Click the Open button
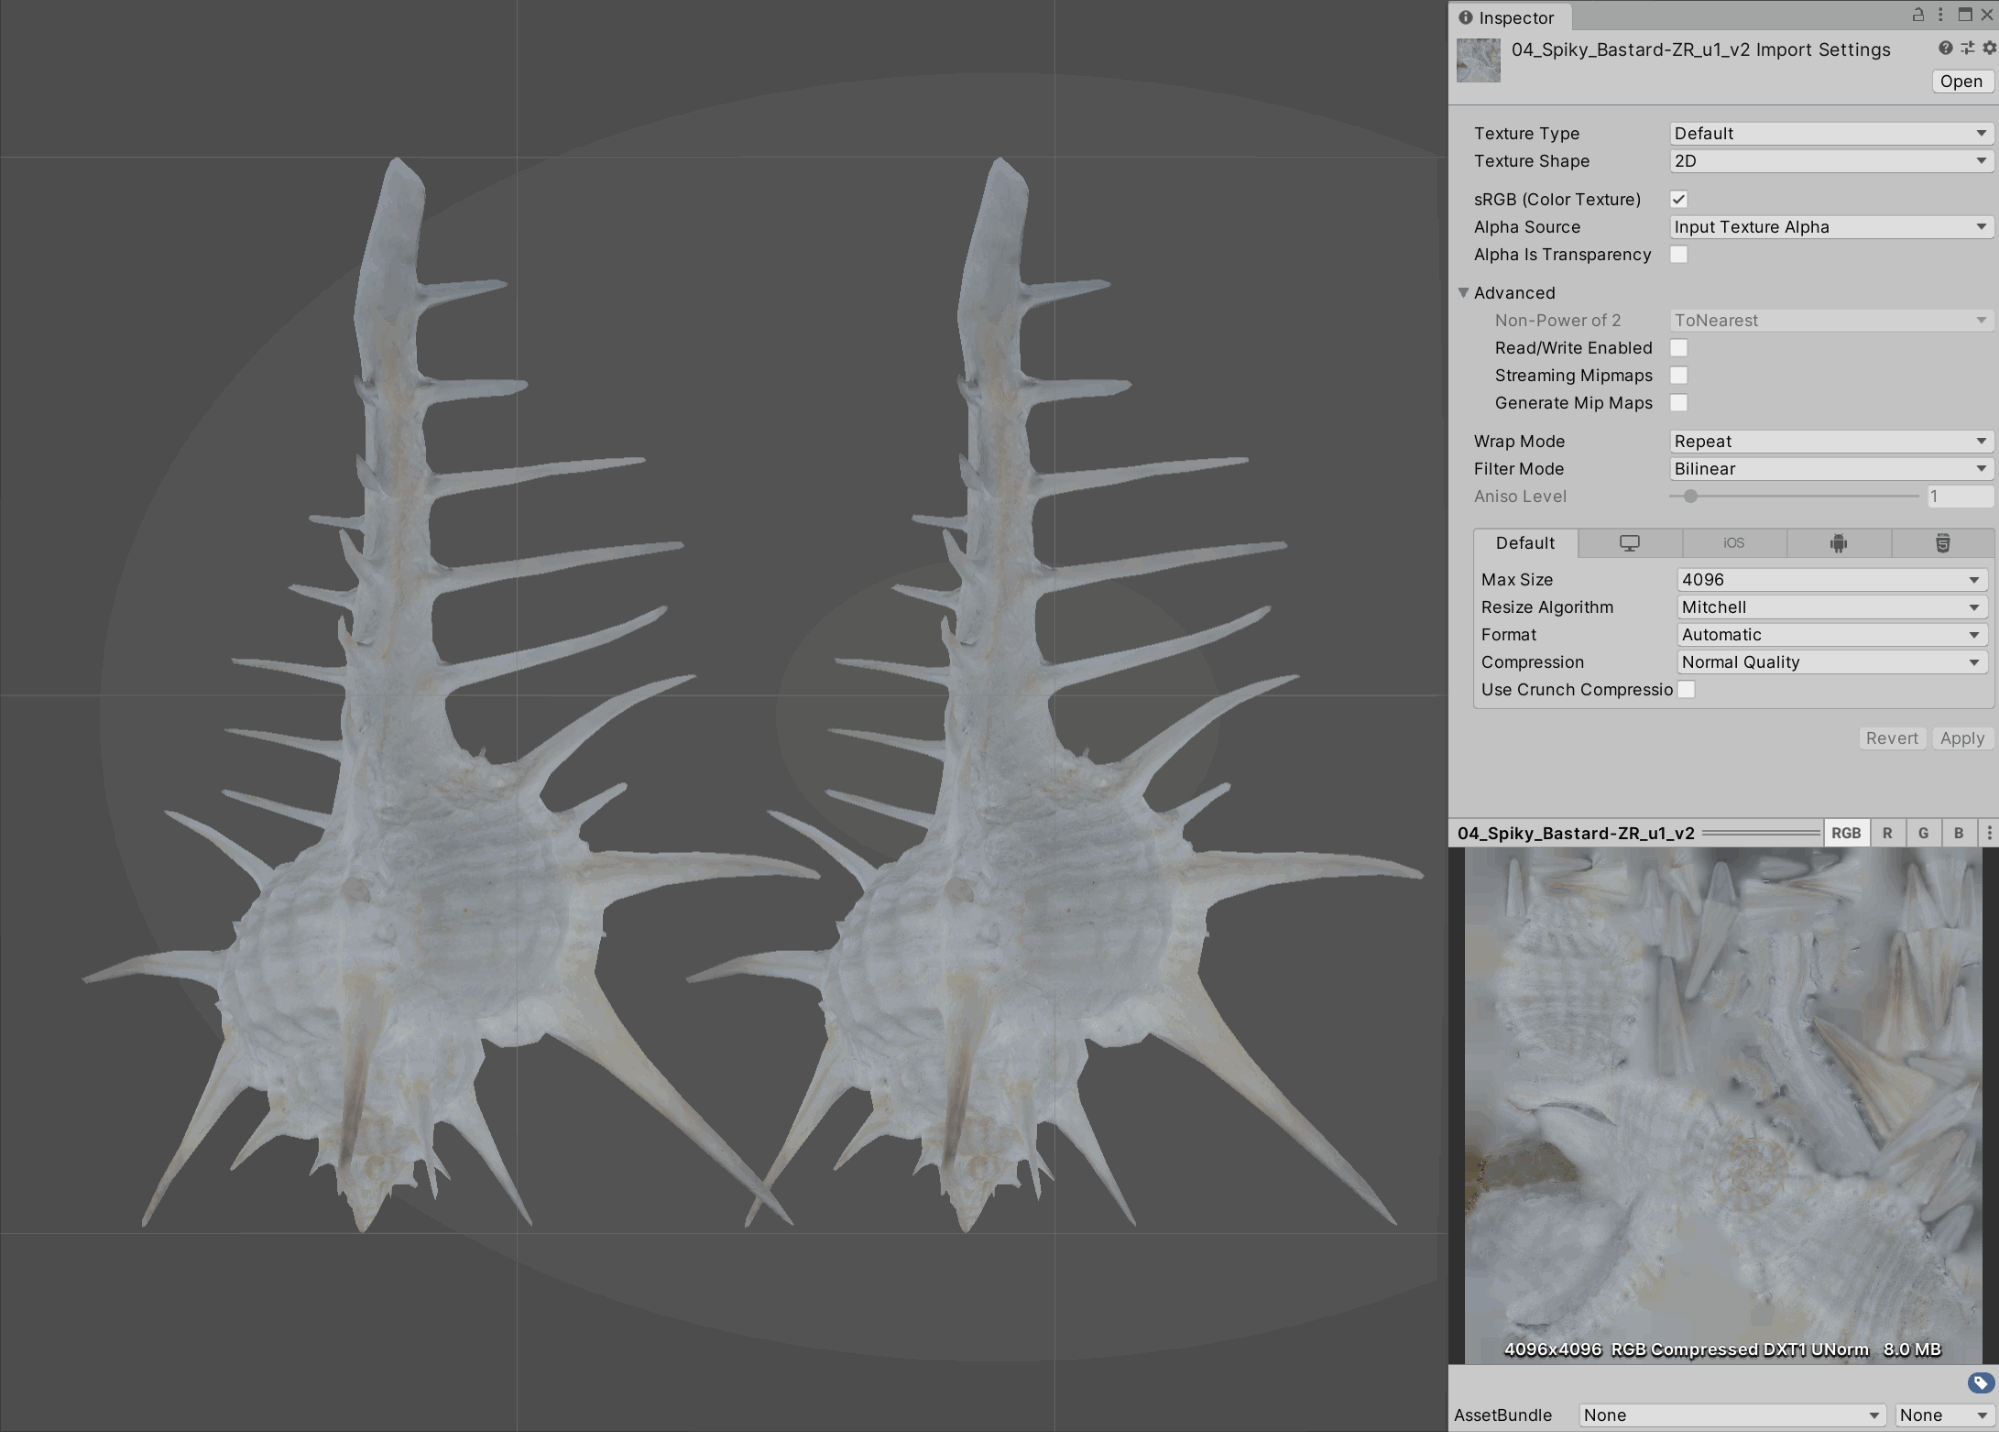Viewport: 1999px width, 1432px height. [x=1961, y=82]
